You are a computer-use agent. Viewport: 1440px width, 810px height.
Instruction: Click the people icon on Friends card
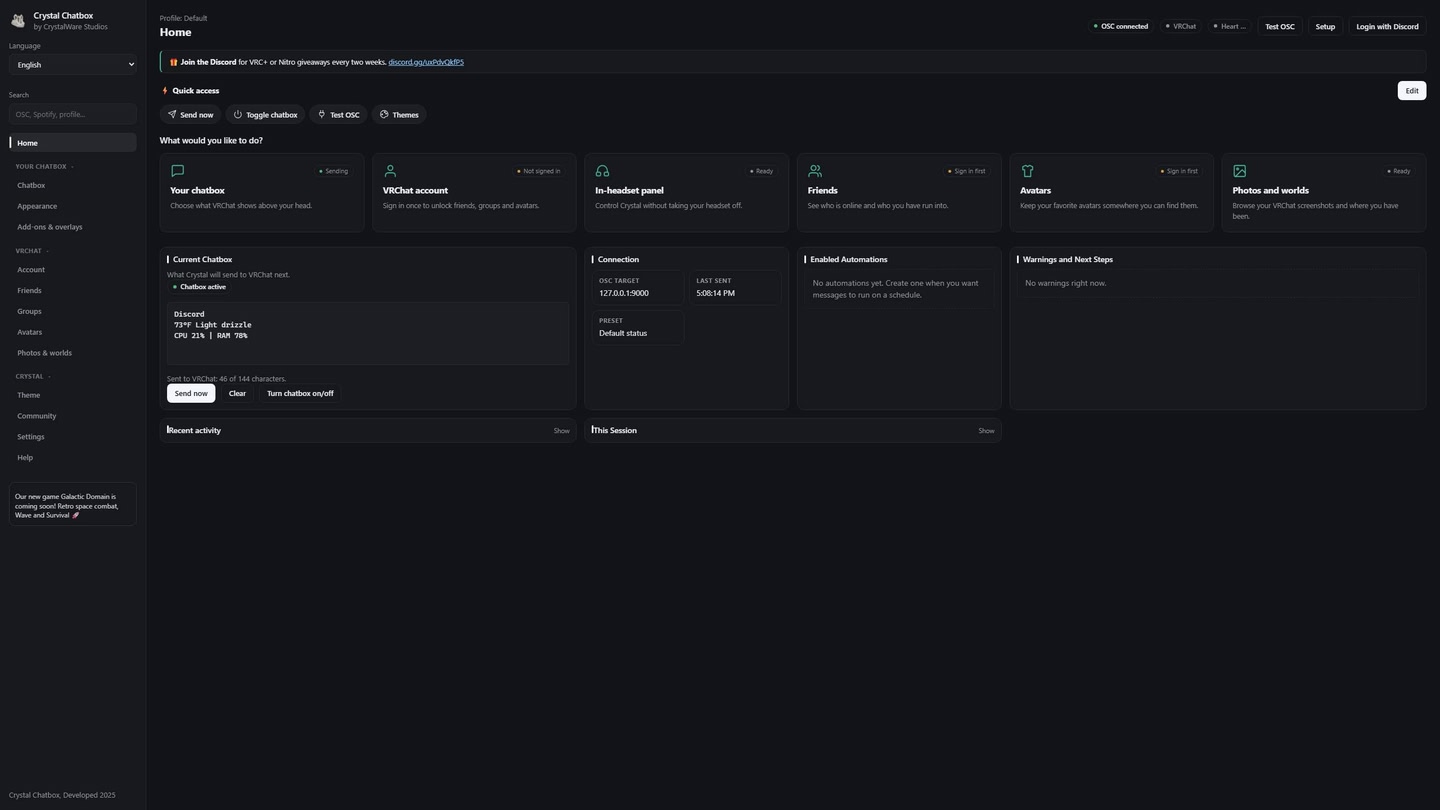coord(815,171)
